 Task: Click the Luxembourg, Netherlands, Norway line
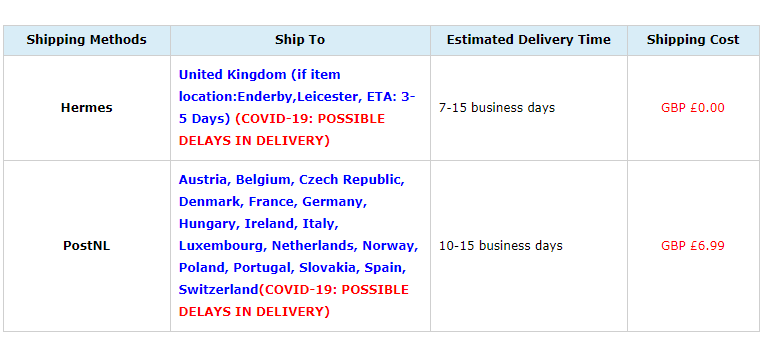[x=298, y=246]
